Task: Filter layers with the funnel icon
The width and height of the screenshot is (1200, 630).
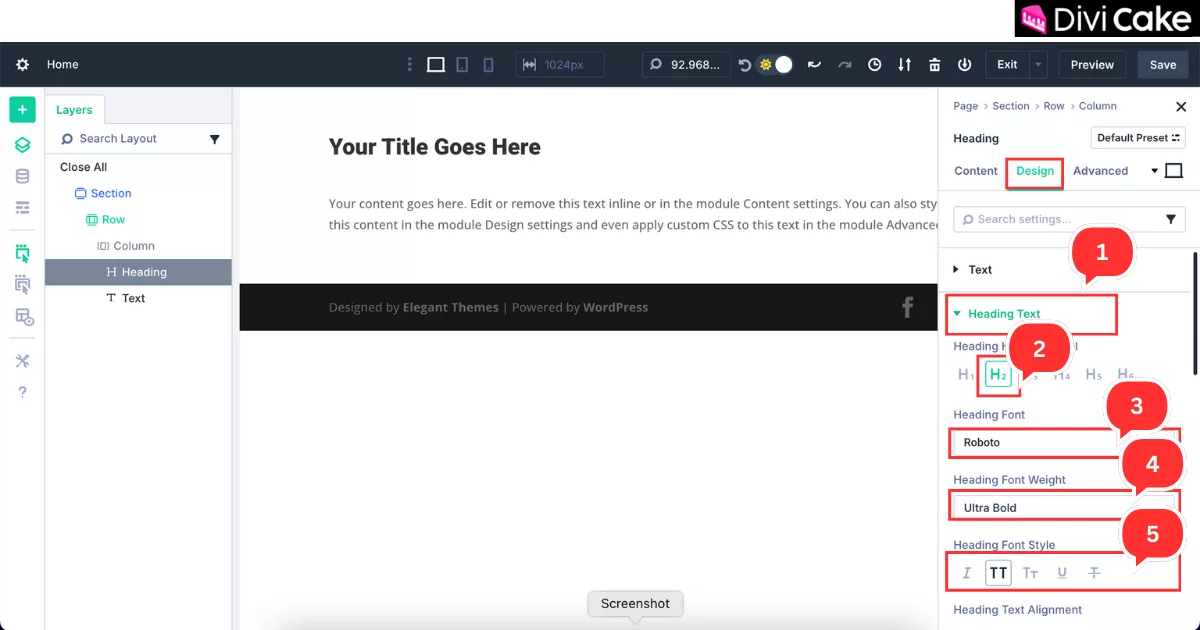Action: click(214, 139)
